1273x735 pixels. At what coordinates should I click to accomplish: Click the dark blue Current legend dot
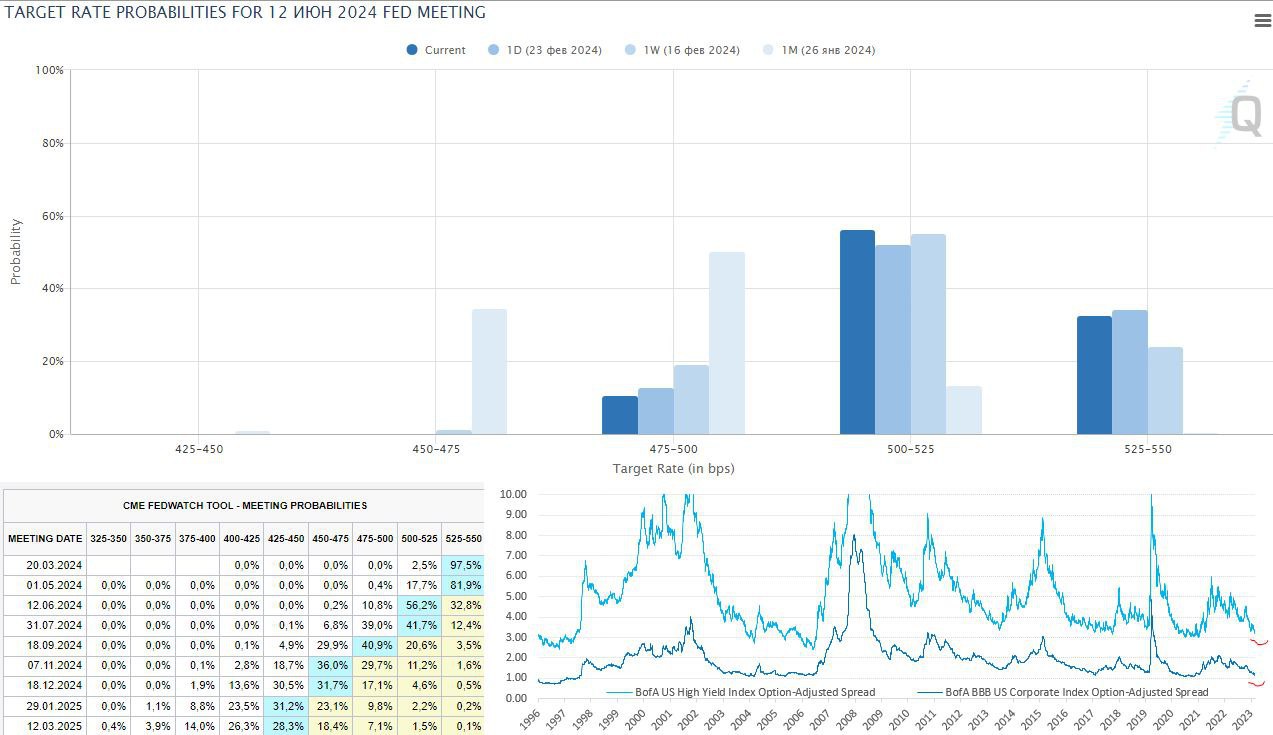[412, 50]
